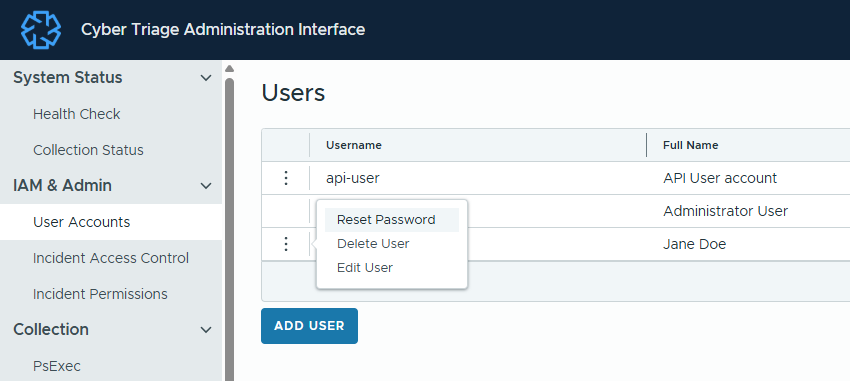
Task: Click the Jane Doe full name cell
Action: [x=694, y=244]
